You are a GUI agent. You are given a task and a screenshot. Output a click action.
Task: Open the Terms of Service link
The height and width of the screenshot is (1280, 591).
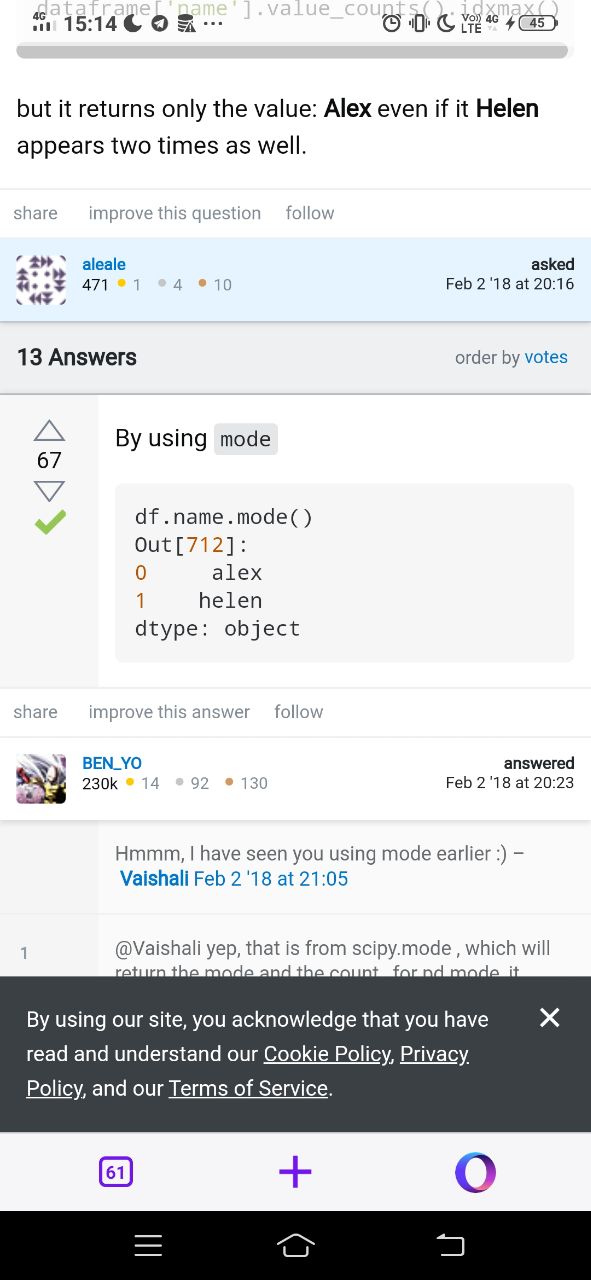248,1088
